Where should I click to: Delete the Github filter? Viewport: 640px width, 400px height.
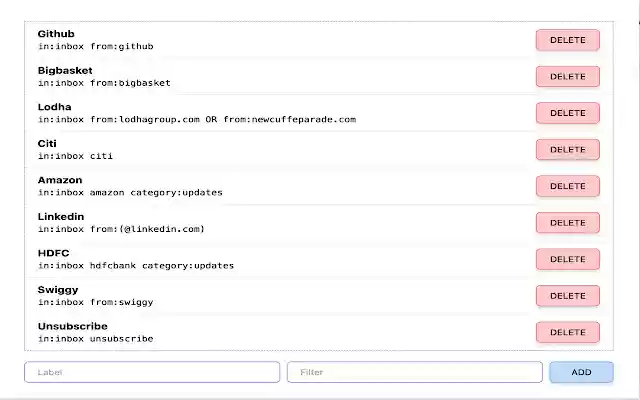tap(568, 40)
